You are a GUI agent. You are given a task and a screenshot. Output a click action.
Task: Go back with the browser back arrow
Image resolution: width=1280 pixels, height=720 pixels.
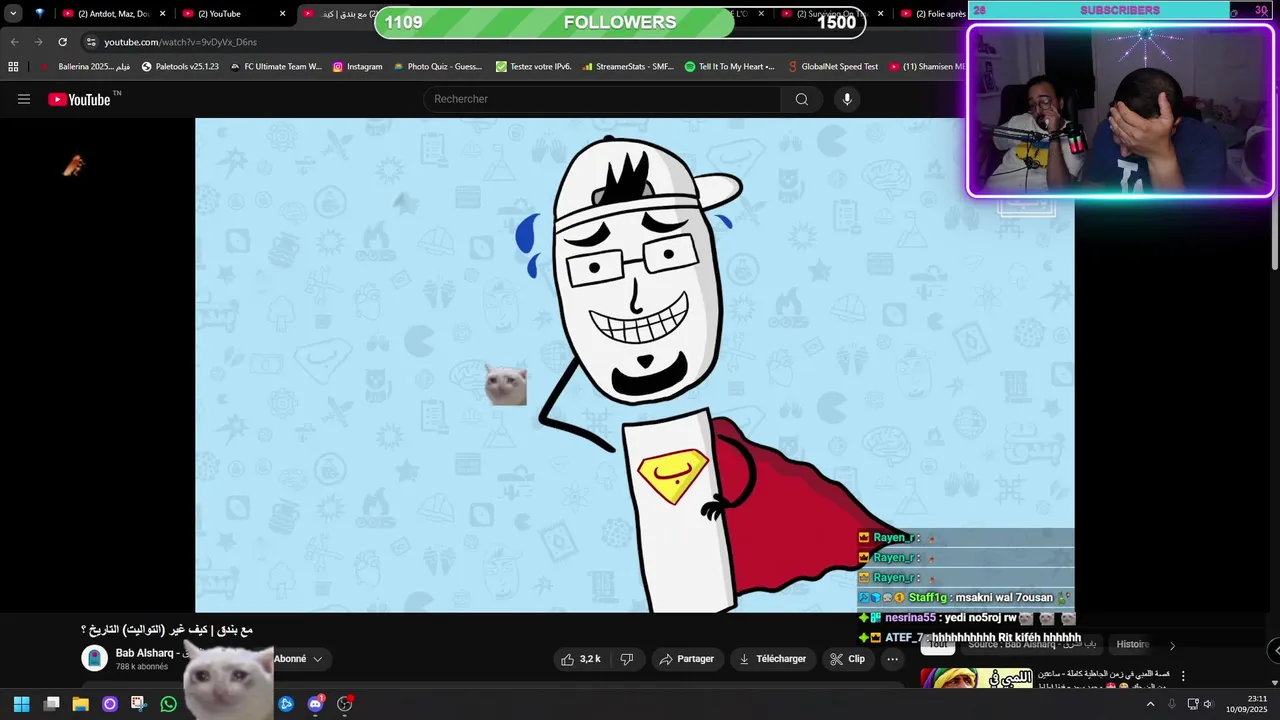(x=14, y=42)
